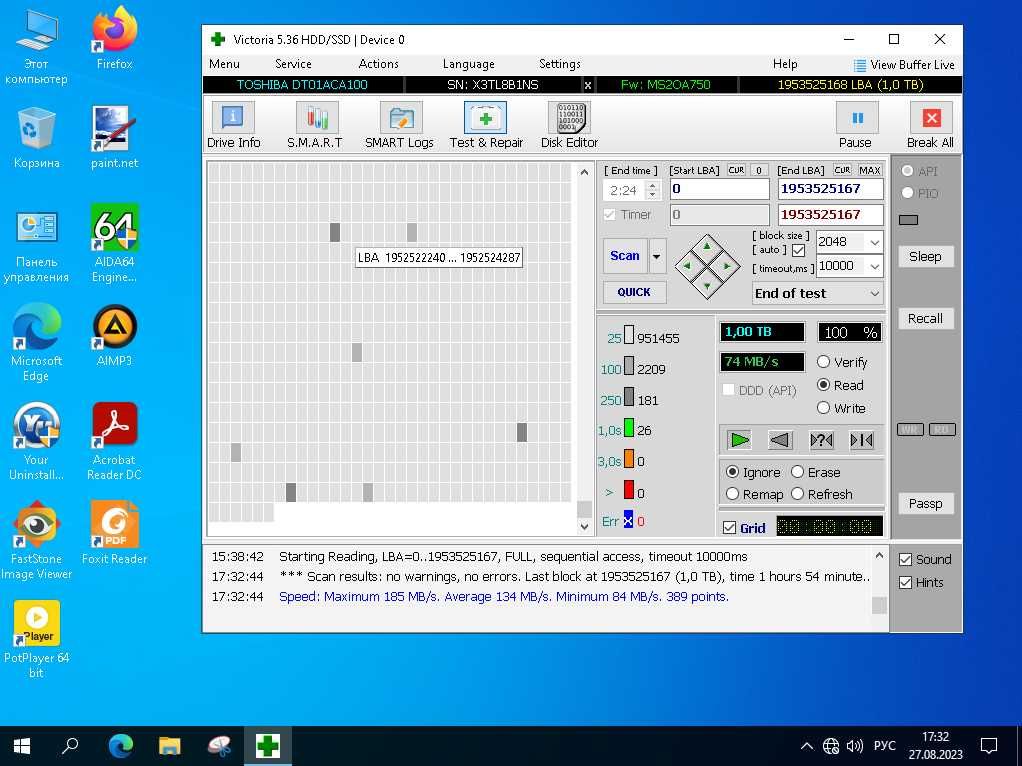Viewport: 1022px width, 766px height.
Task: Open the Service menu
Action: tap(293, 64)
